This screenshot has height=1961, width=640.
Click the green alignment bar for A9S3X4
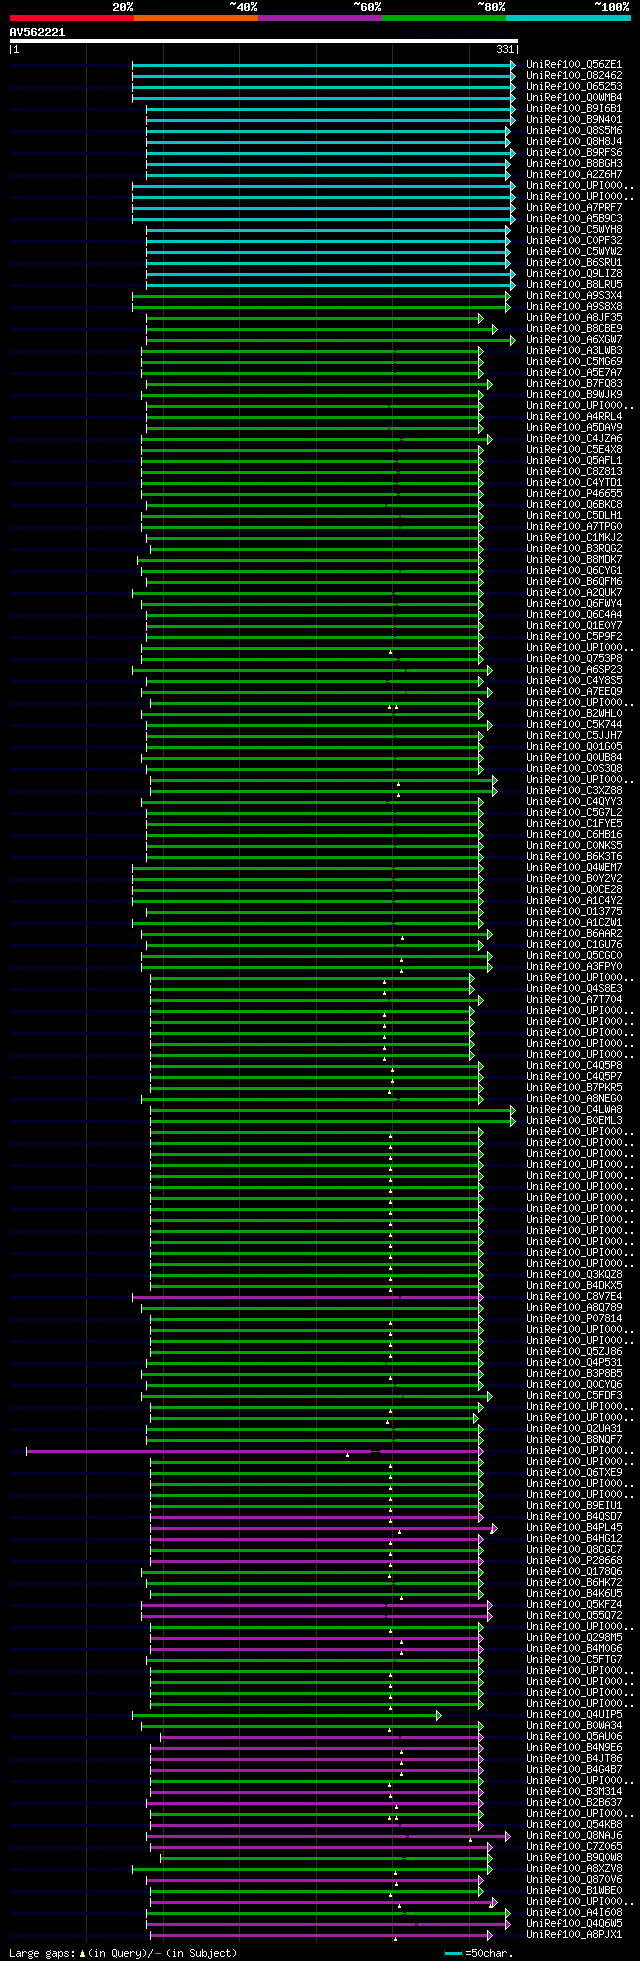pyautogui.click(x=318, y=295)
